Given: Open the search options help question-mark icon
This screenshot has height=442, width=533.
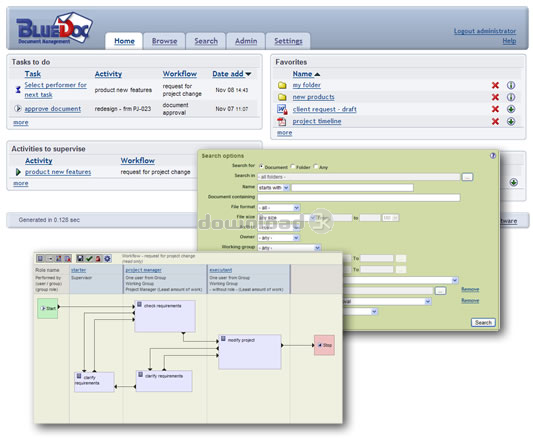Looking at the screenshot, I should [x=493, y=156].
